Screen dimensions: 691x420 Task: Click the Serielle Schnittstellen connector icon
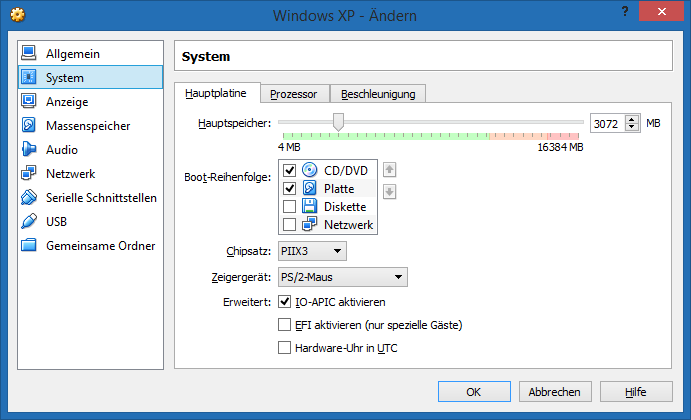click(29, 197)
